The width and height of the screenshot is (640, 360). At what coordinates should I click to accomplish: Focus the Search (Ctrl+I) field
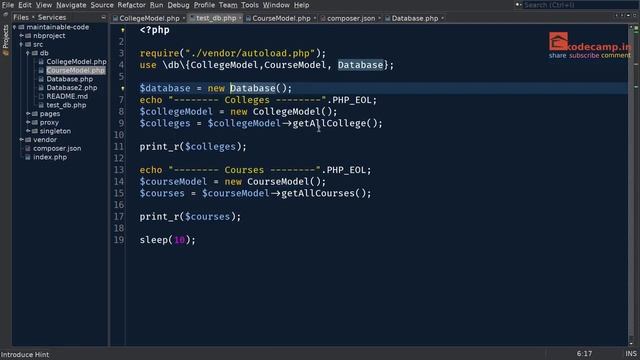click(580, 5)
